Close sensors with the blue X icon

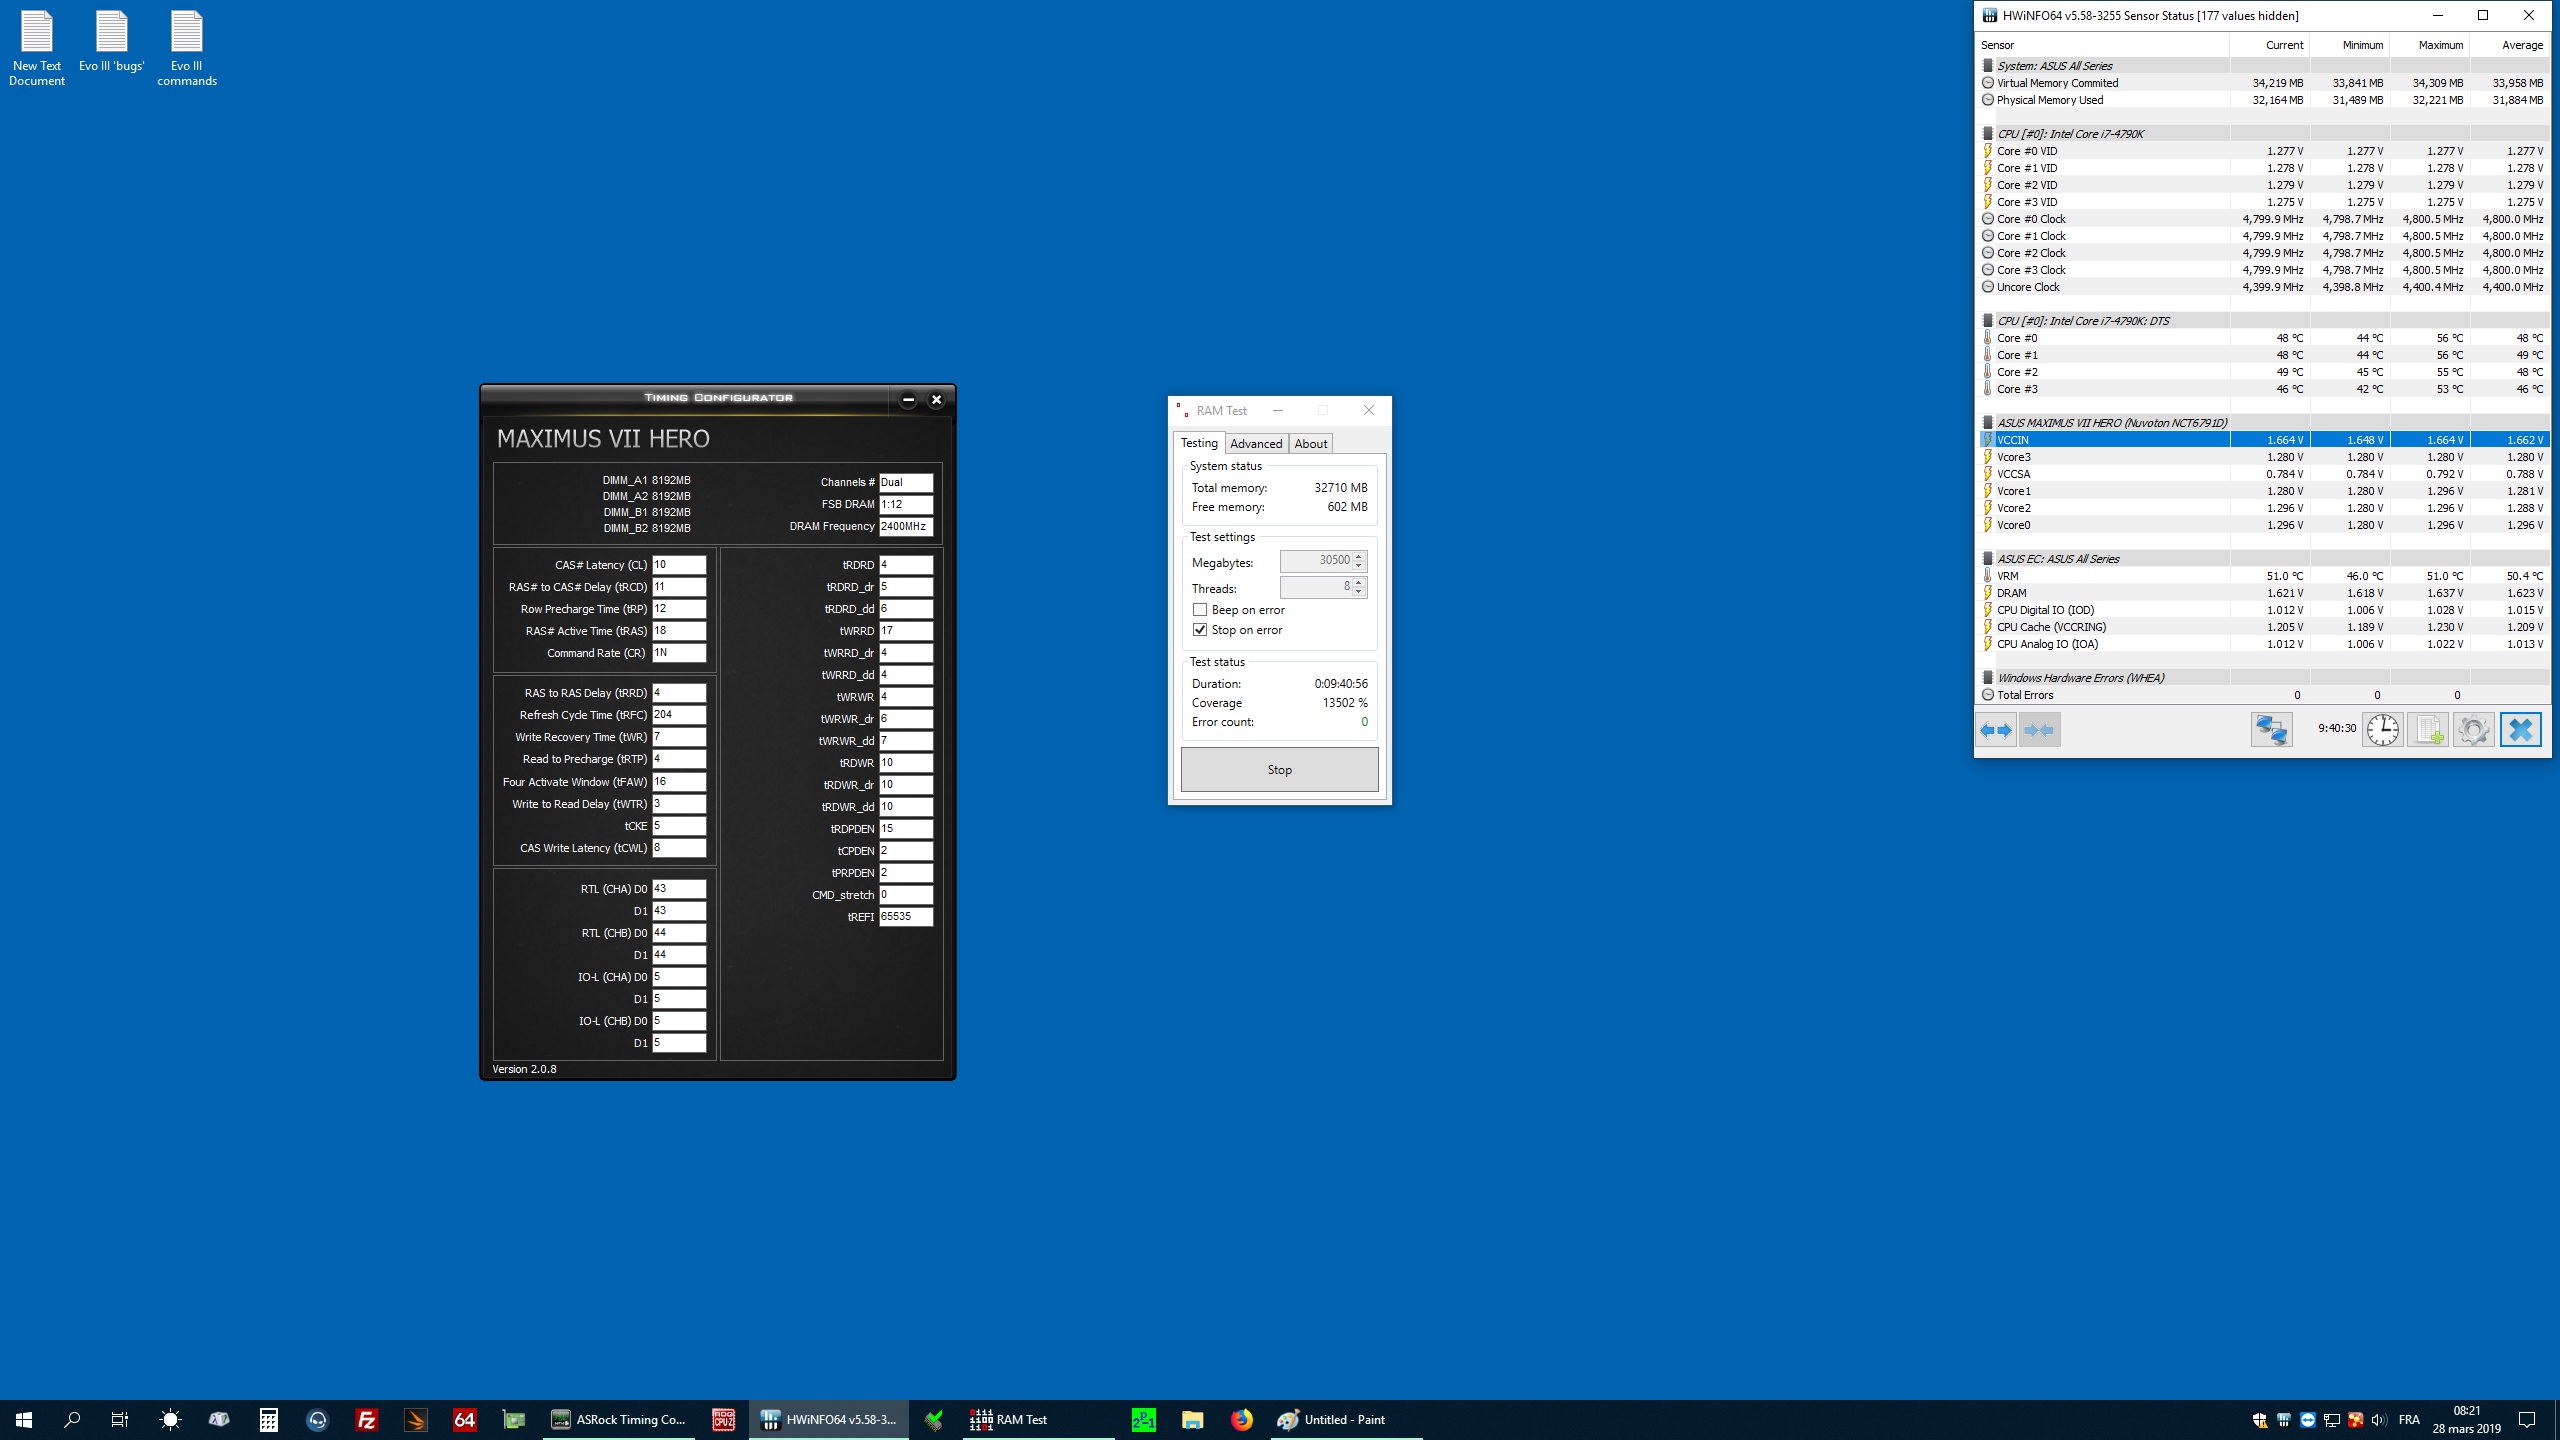(x=2520, y=730)
